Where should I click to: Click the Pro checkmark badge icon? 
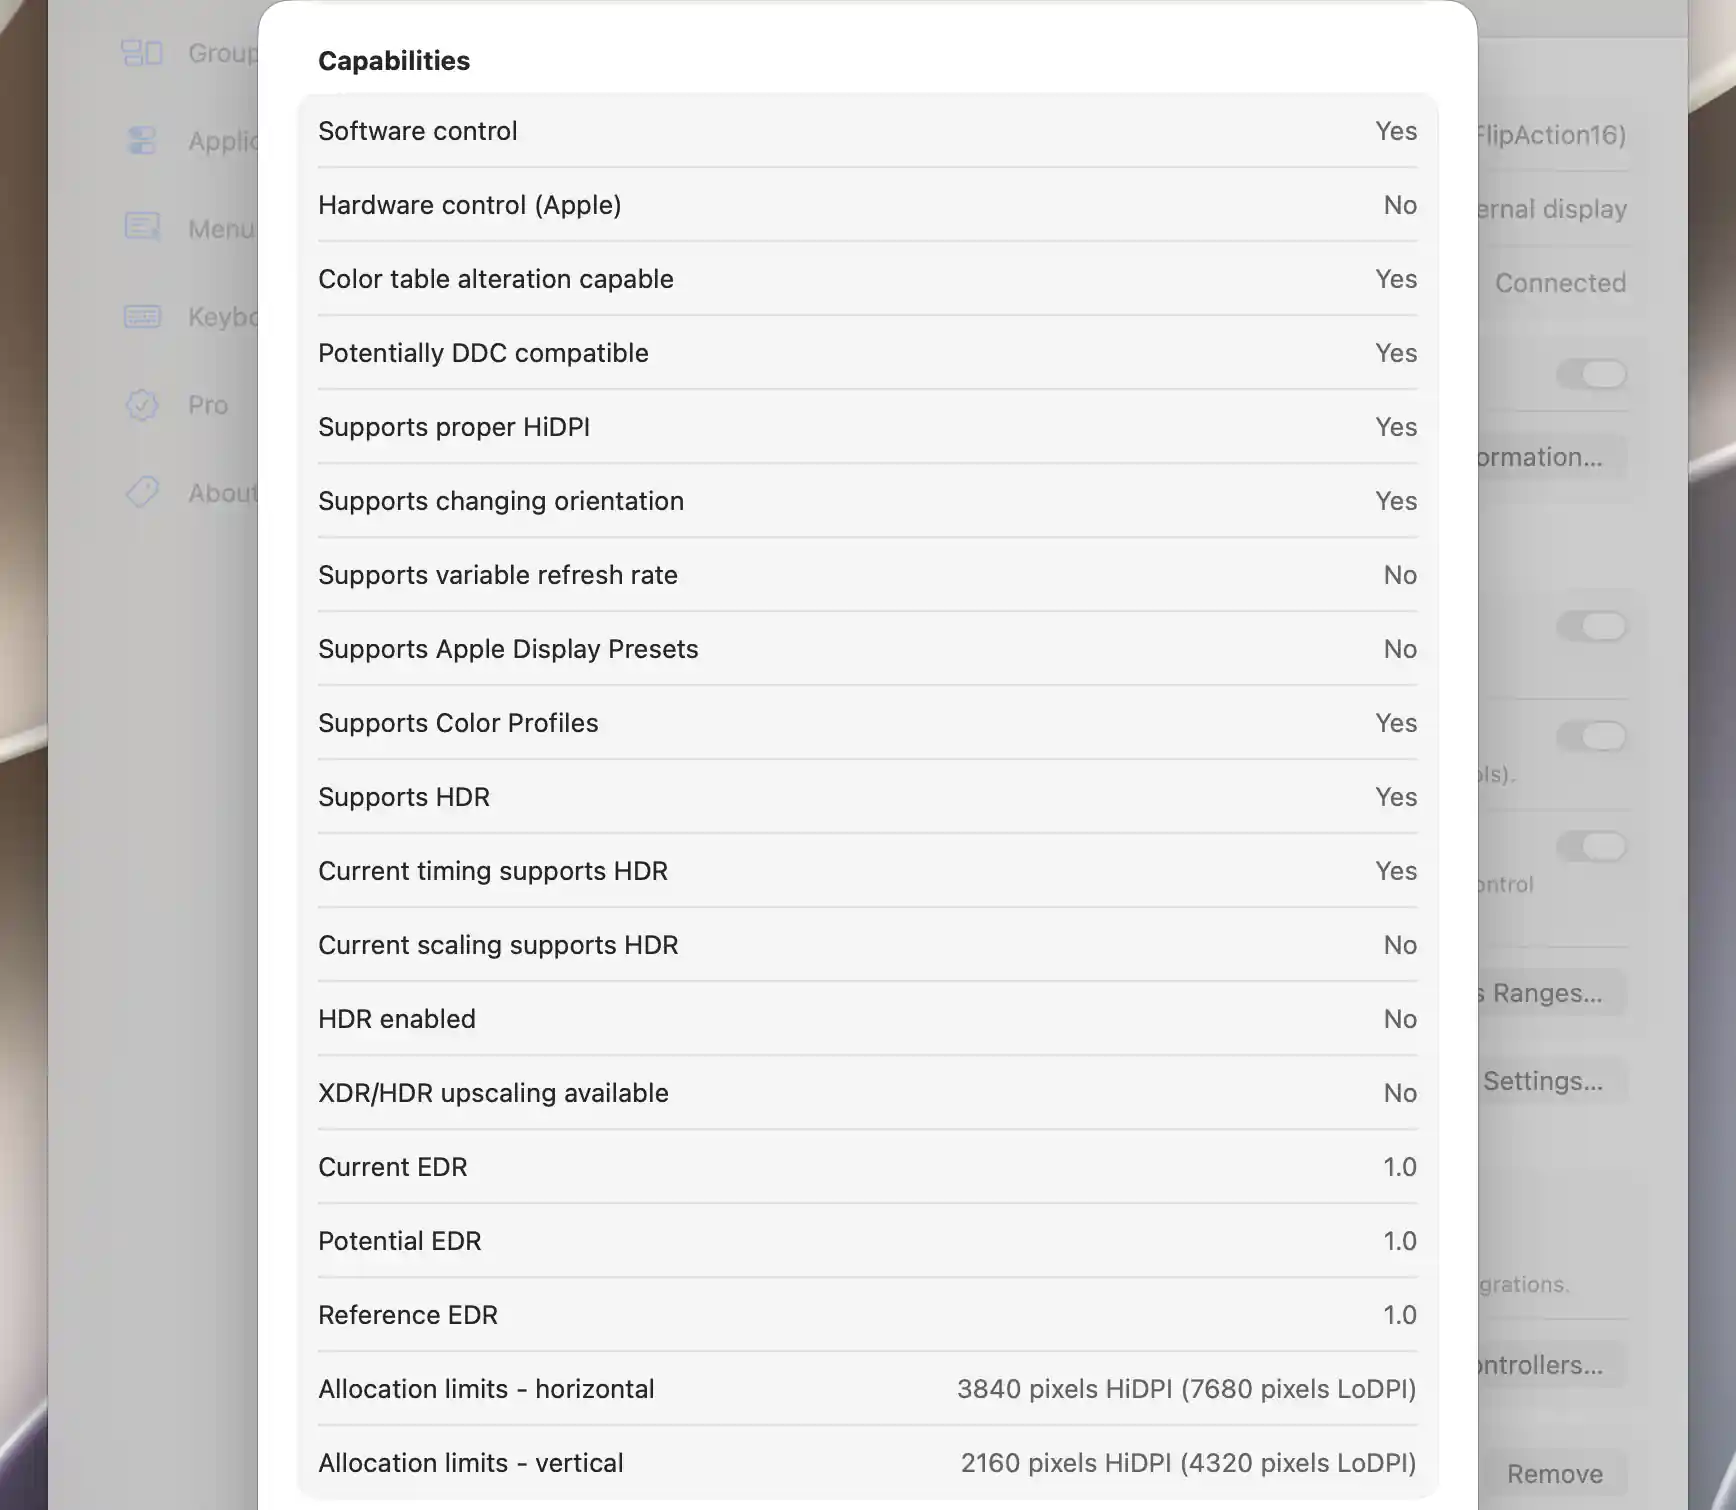pyautogui.click(x=142, y=404)
